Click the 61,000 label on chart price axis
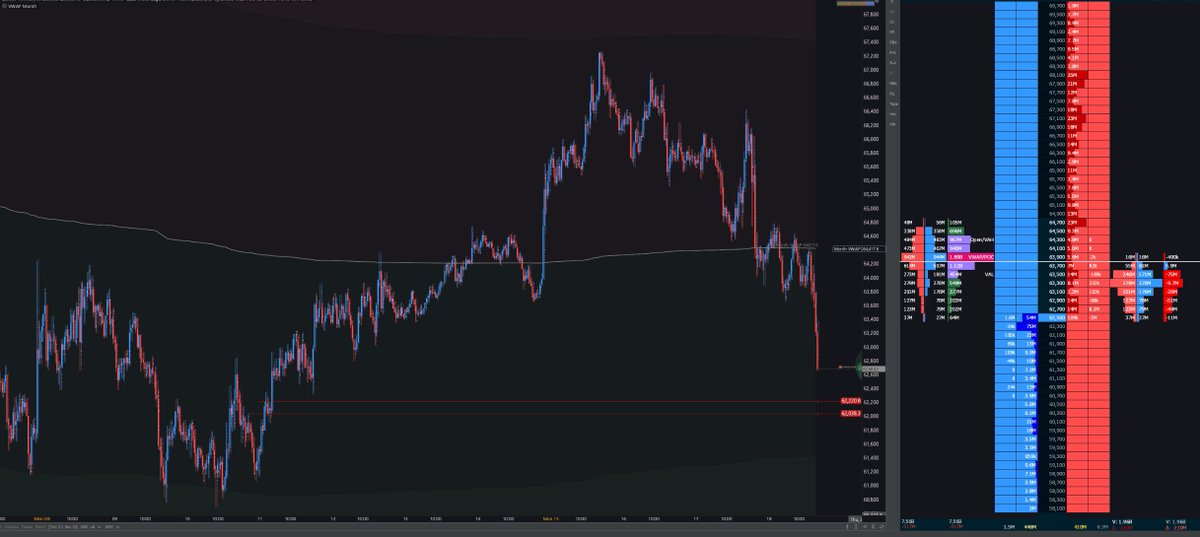 point(870,485)
